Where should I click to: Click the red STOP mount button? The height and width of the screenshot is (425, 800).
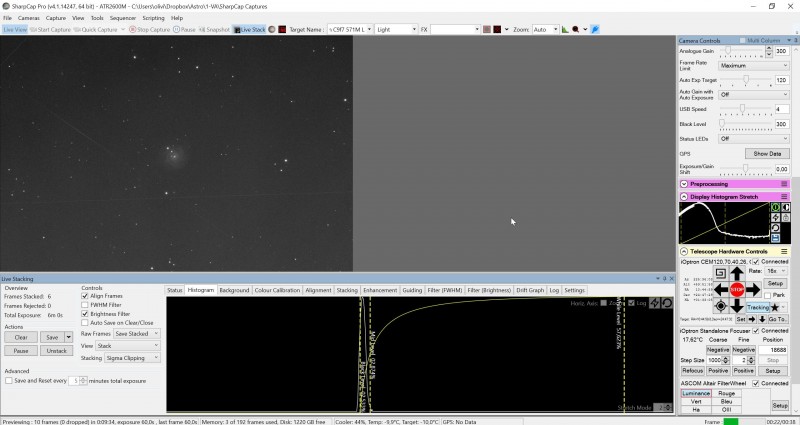coord(737,289)
